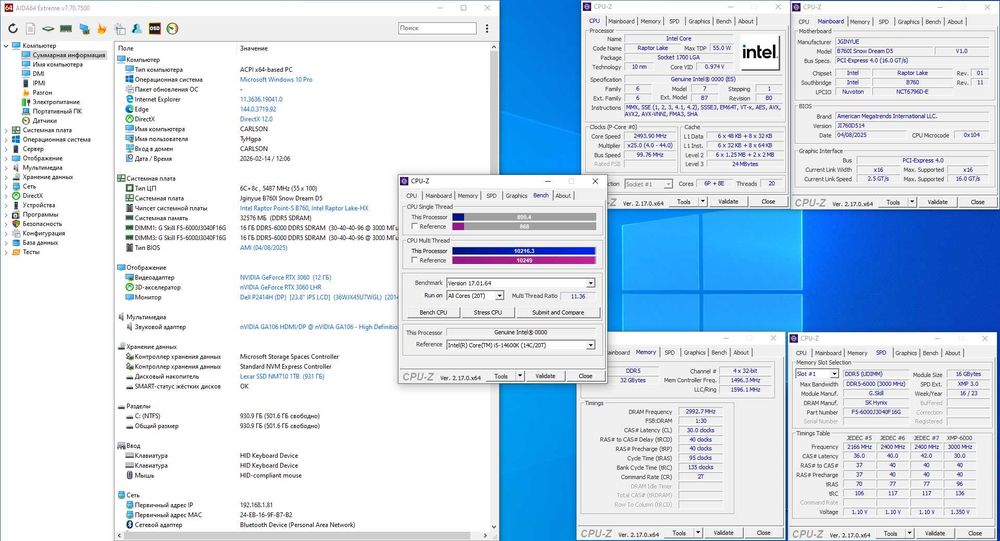Screen dimensions: 1000x541
Task: Open the AIDA64 report page icon
Action: [x=31, y=28]
